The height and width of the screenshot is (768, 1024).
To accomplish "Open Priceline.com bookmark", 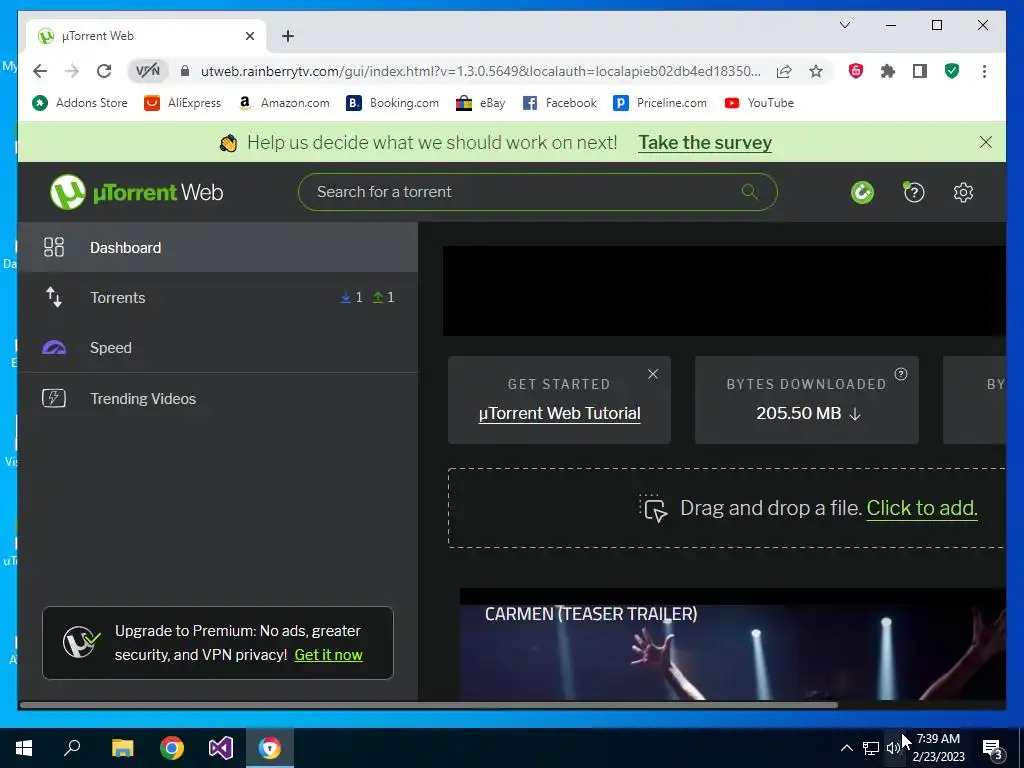I will [x=660, y=103].
